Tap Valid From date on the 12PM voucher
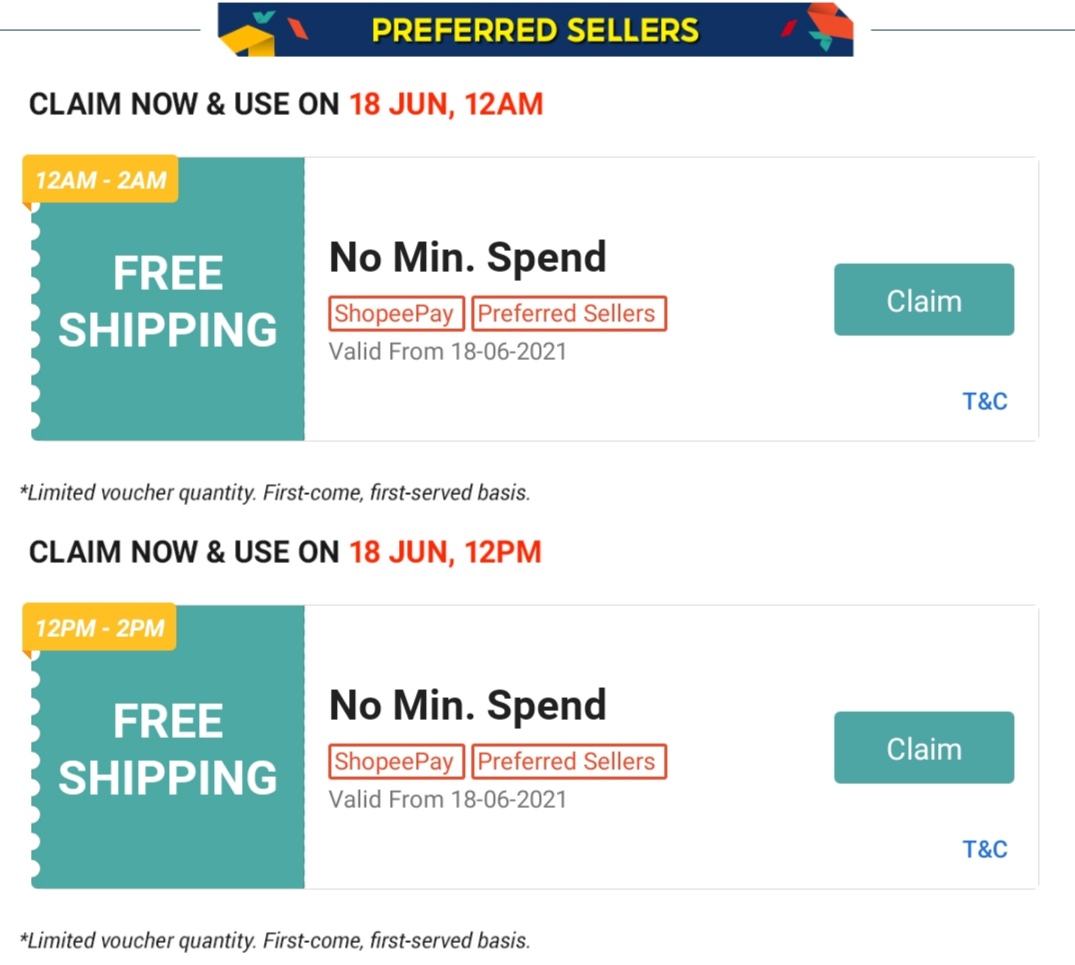The image size is (1075, 965). (447, 800)
